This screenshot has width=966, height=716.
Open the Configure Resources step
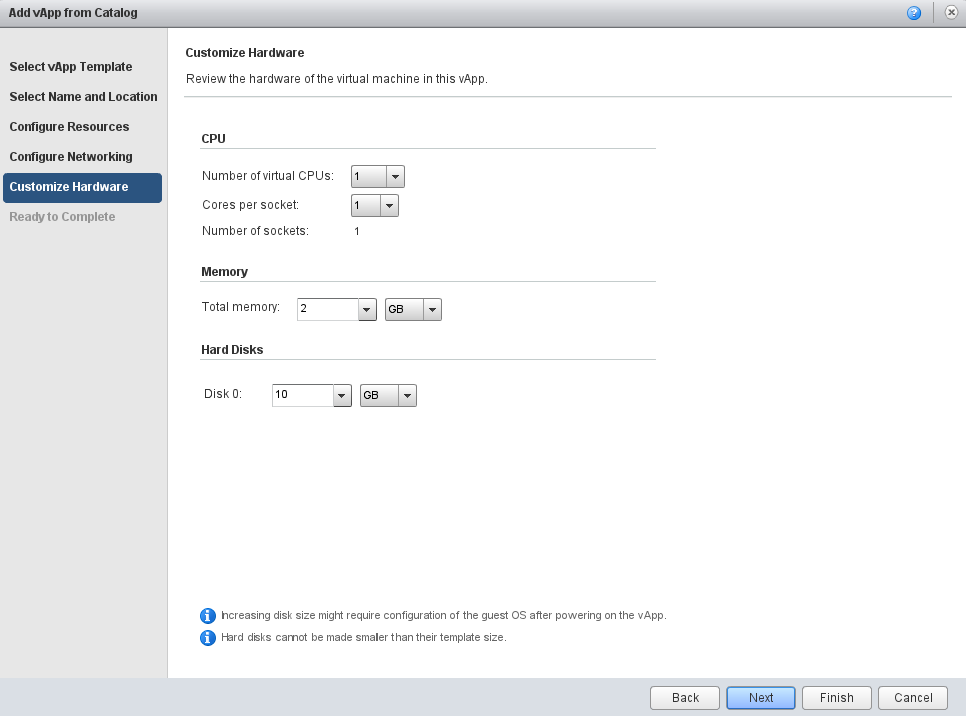[x=69, y=127]
